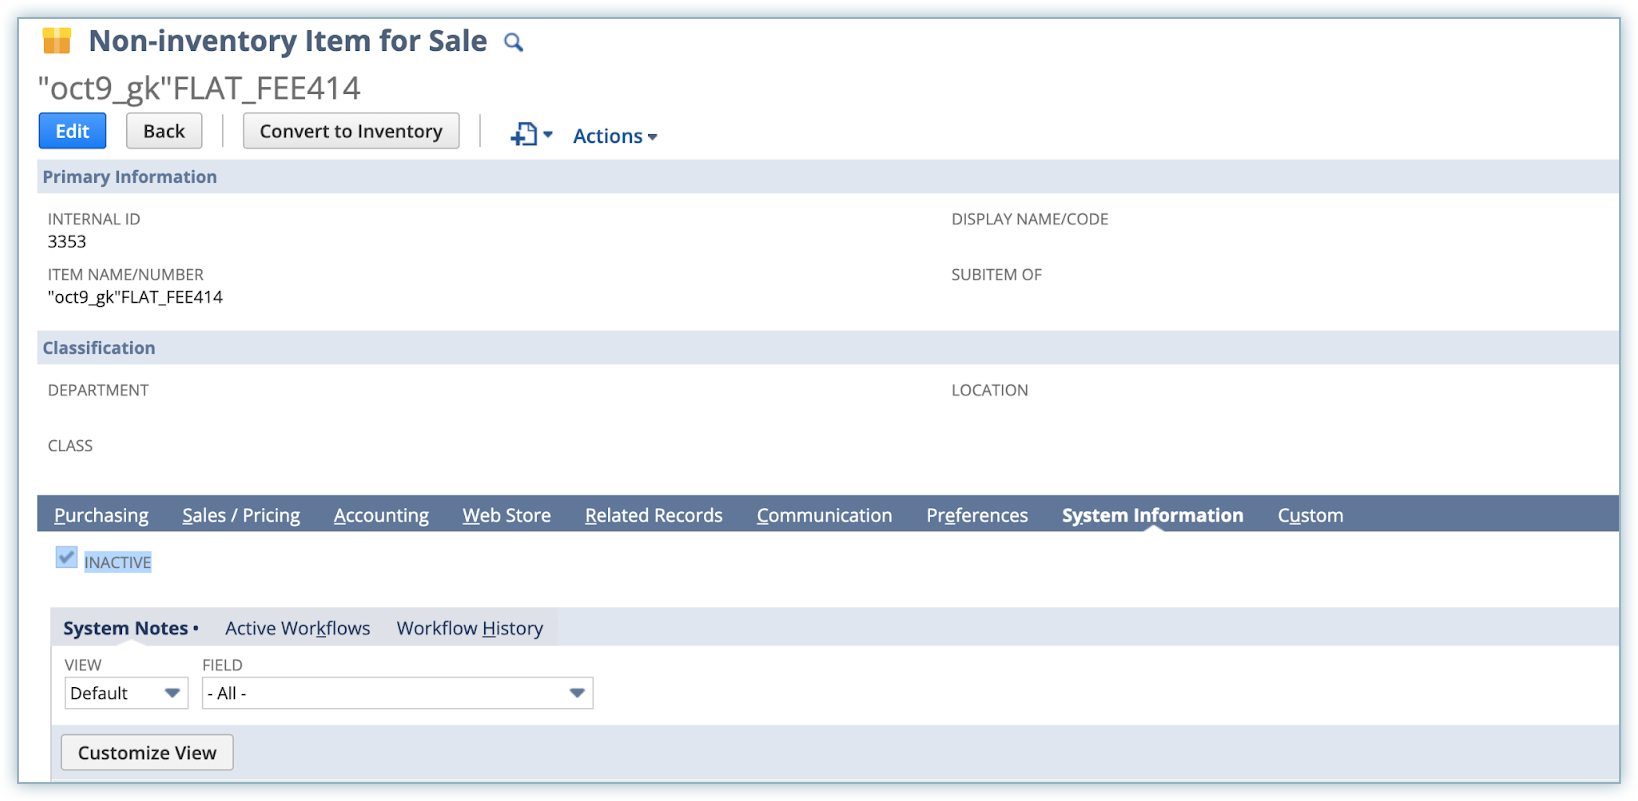Image resolution: width=1638 pixels, height=801 pixels.
Task: Open the Sales / Pricing tab
Action: pyautogui.click(x=241, y=515)
